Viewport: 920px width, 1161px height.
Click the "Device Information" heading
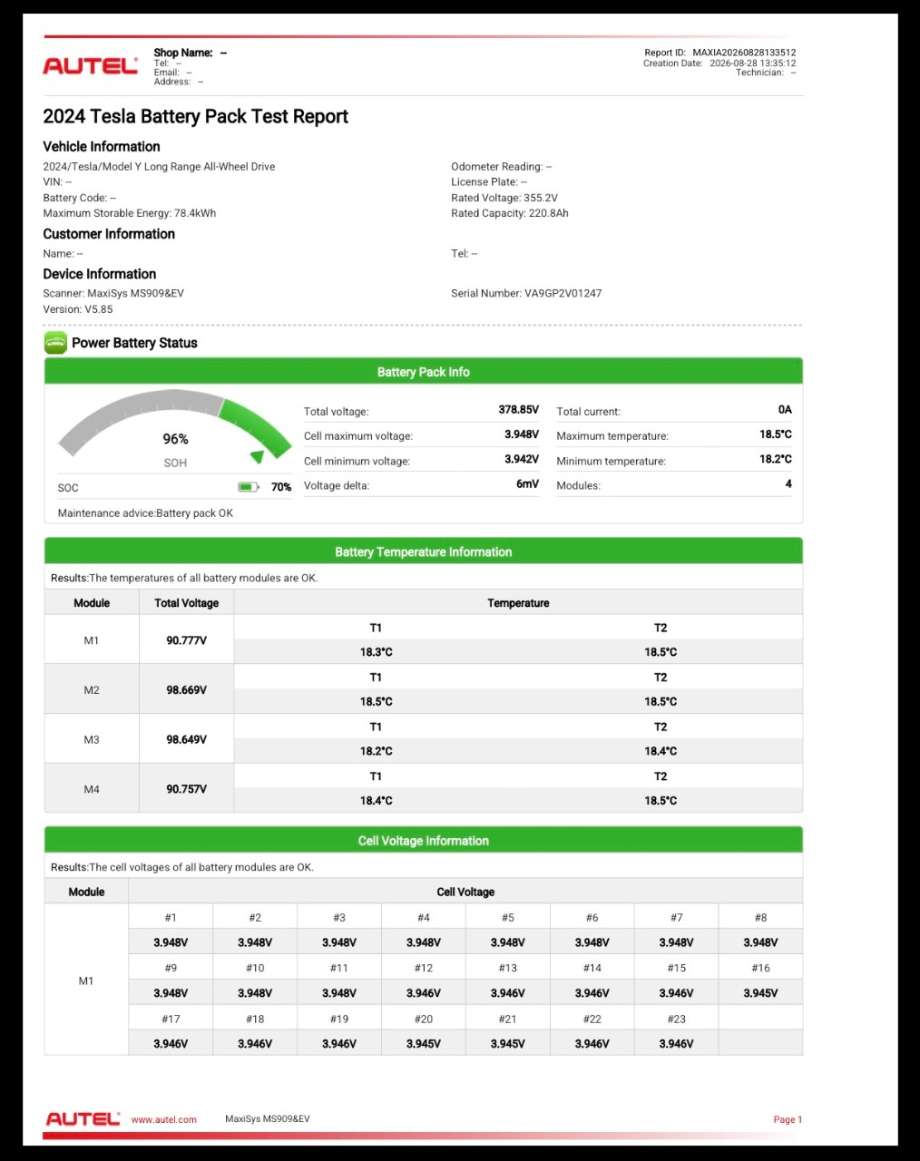[x=99, y=274]
